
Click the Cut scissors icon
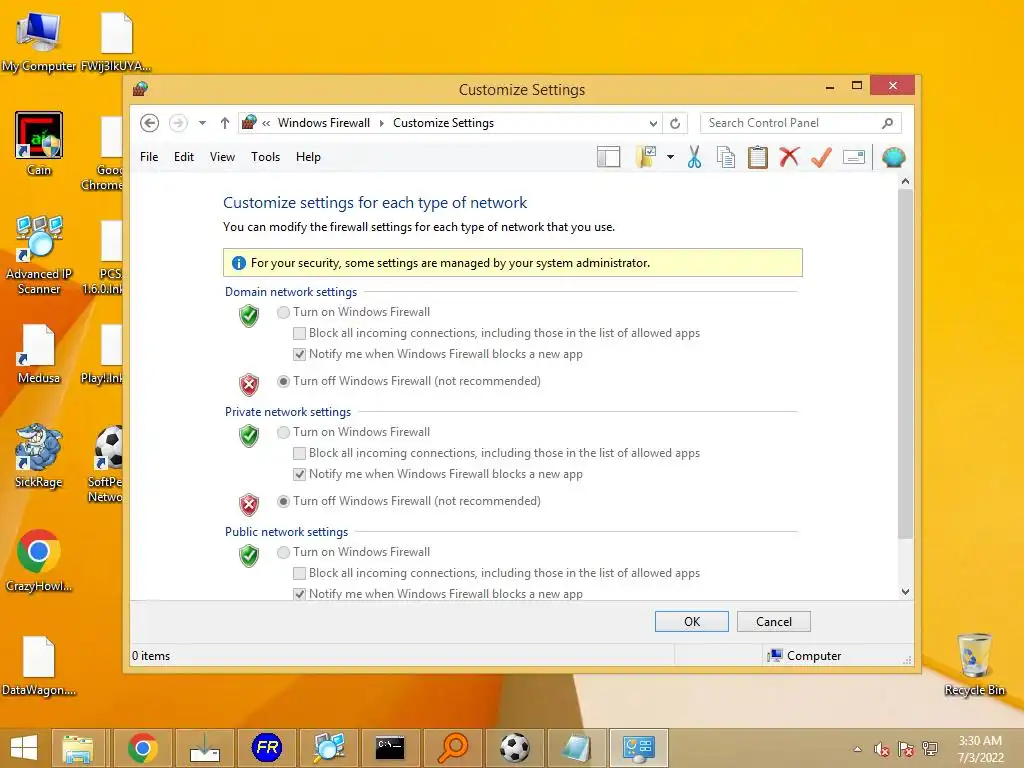[x=694, y=157]
